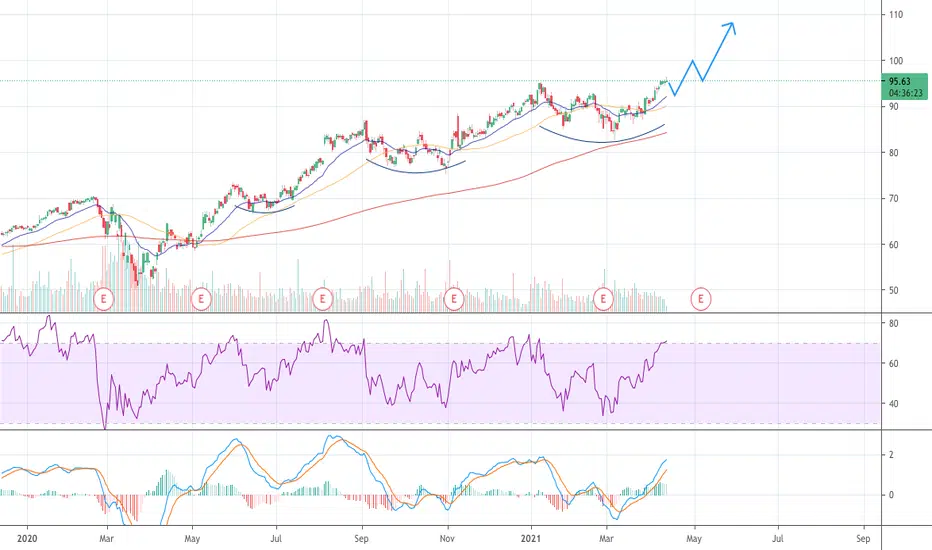Open the earnings marker near November 2020
The width and height of the screenshot is (932, 550).
click(x=454, y=298)
